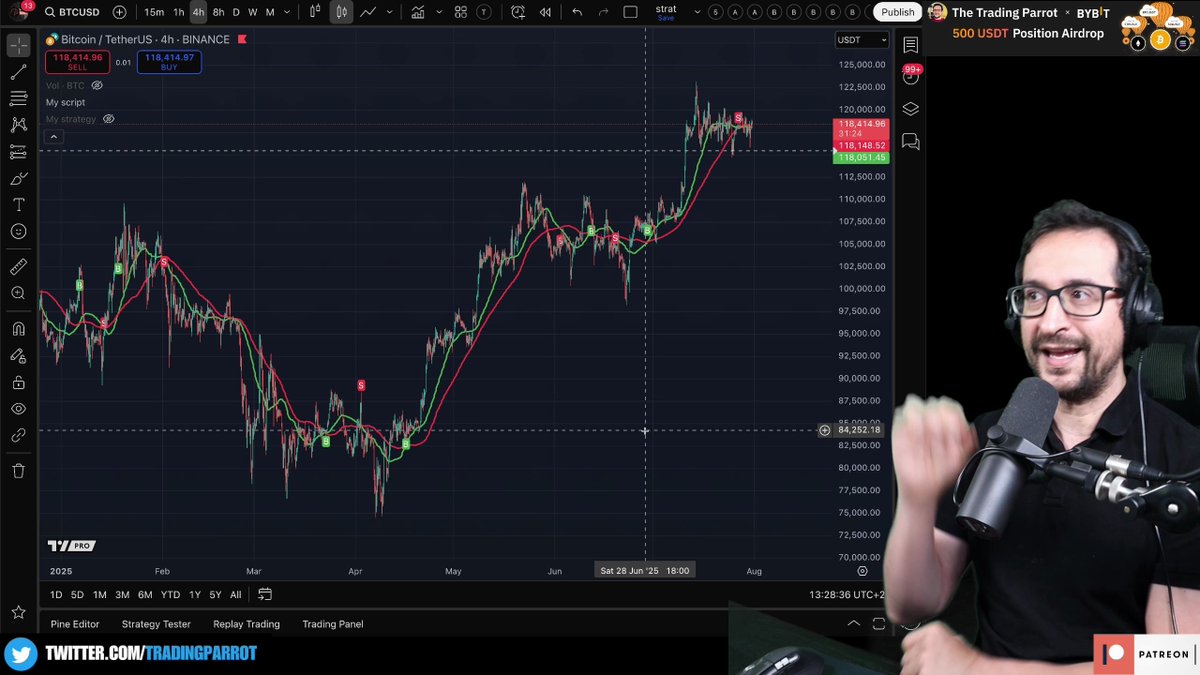This screenshot has width=1200, height=675.
Task: Select the Text annotation tool
Action: pos(18,204)
